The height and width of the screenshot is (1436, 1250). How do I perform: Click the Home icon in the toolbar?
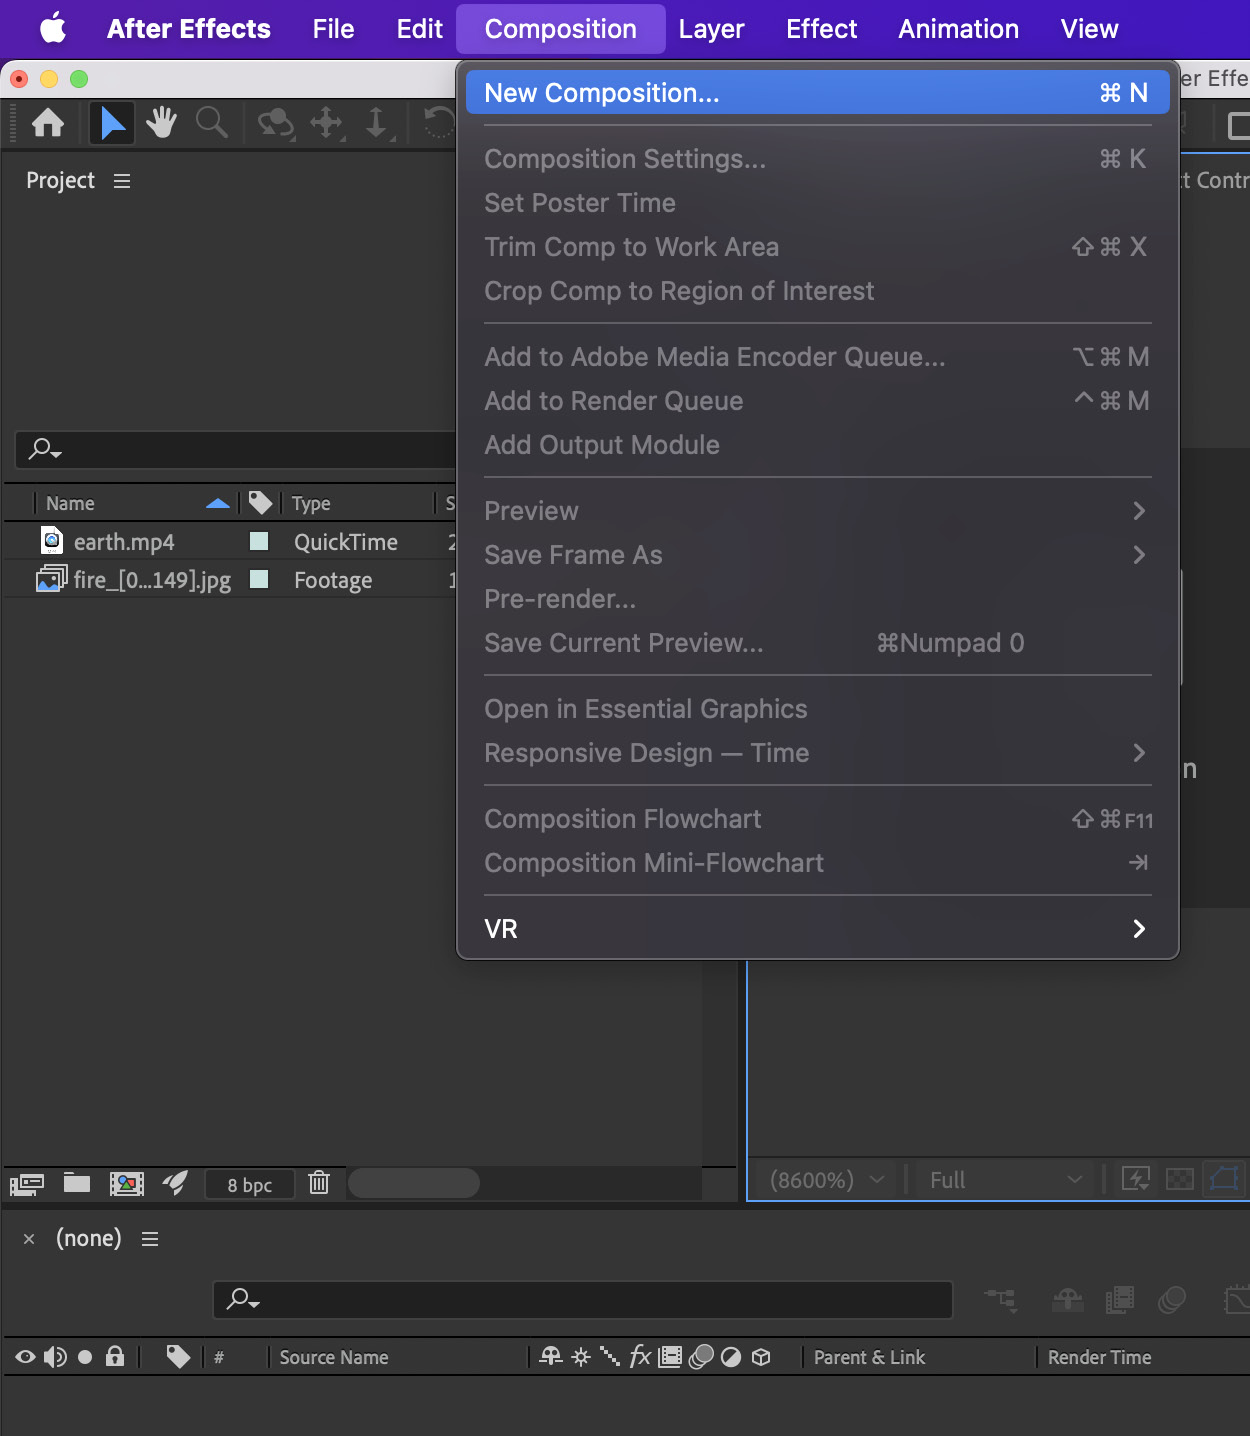click(x=48, y=123)
